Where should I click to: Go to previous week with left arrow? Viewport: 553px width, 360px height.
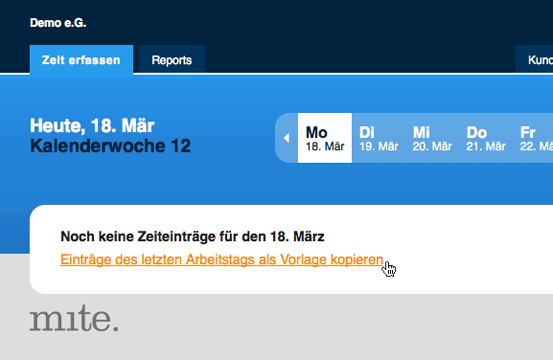286,138
